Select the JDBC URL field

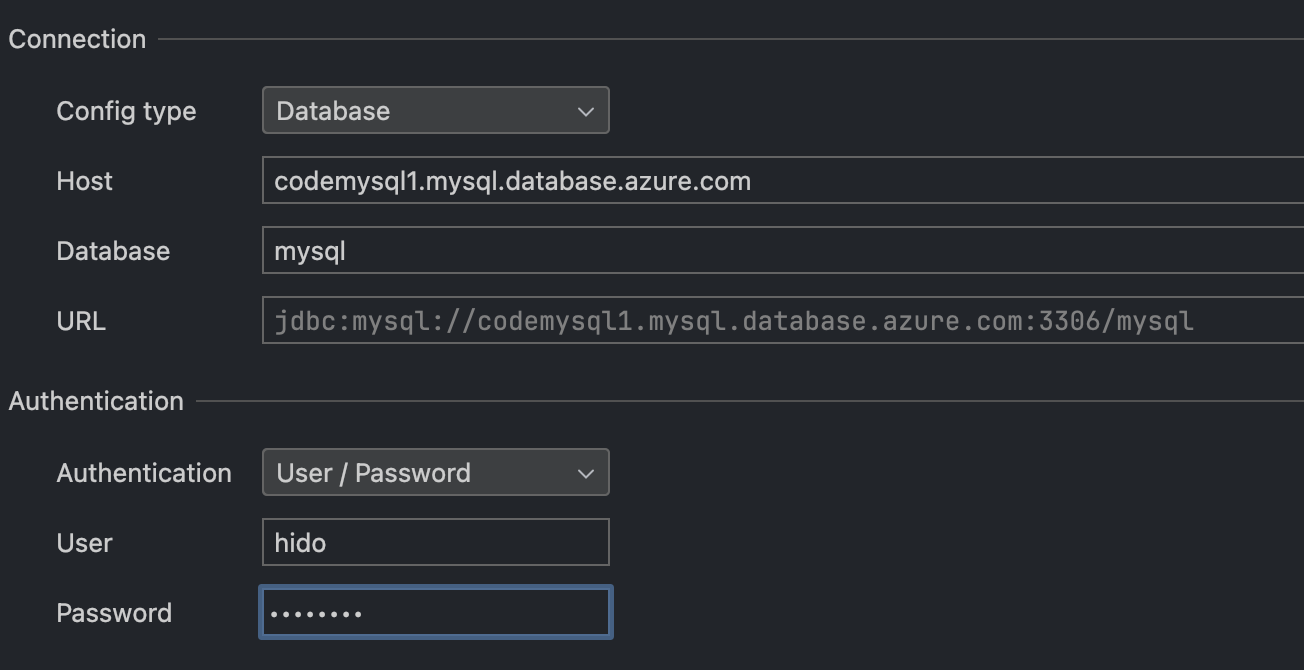click(780, 321)
